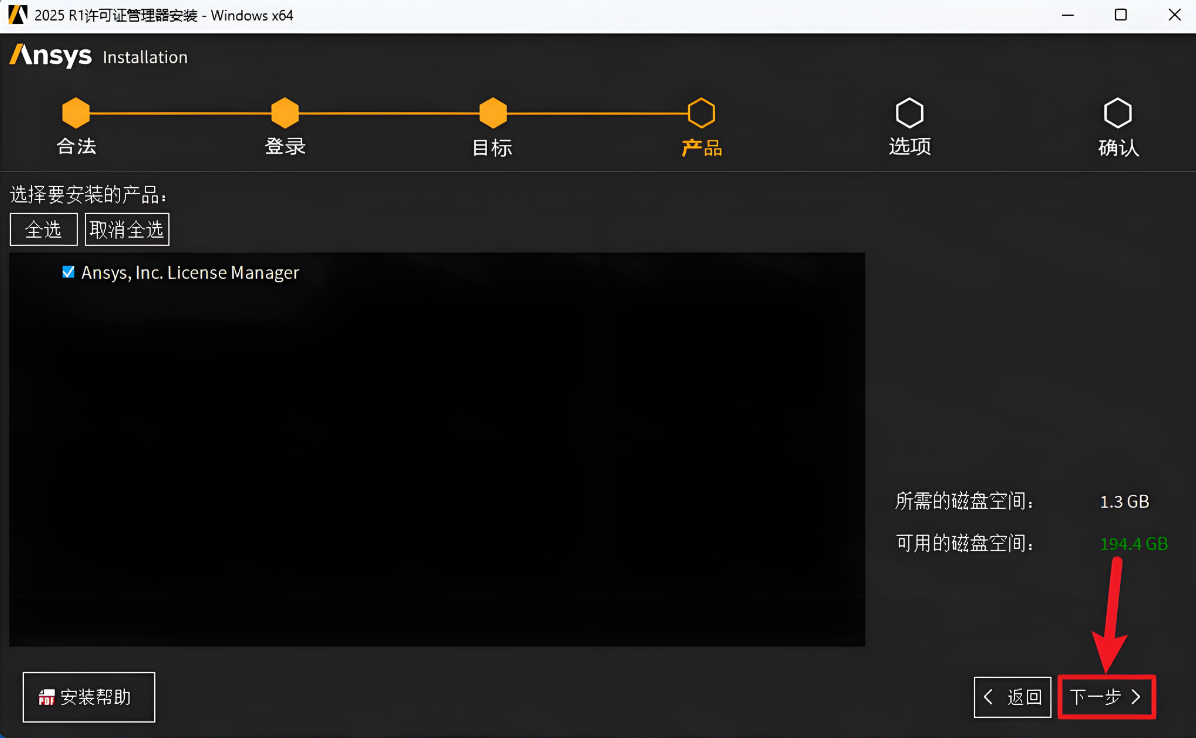Click the 登录 step hexagon icon

tap(285, 113)
